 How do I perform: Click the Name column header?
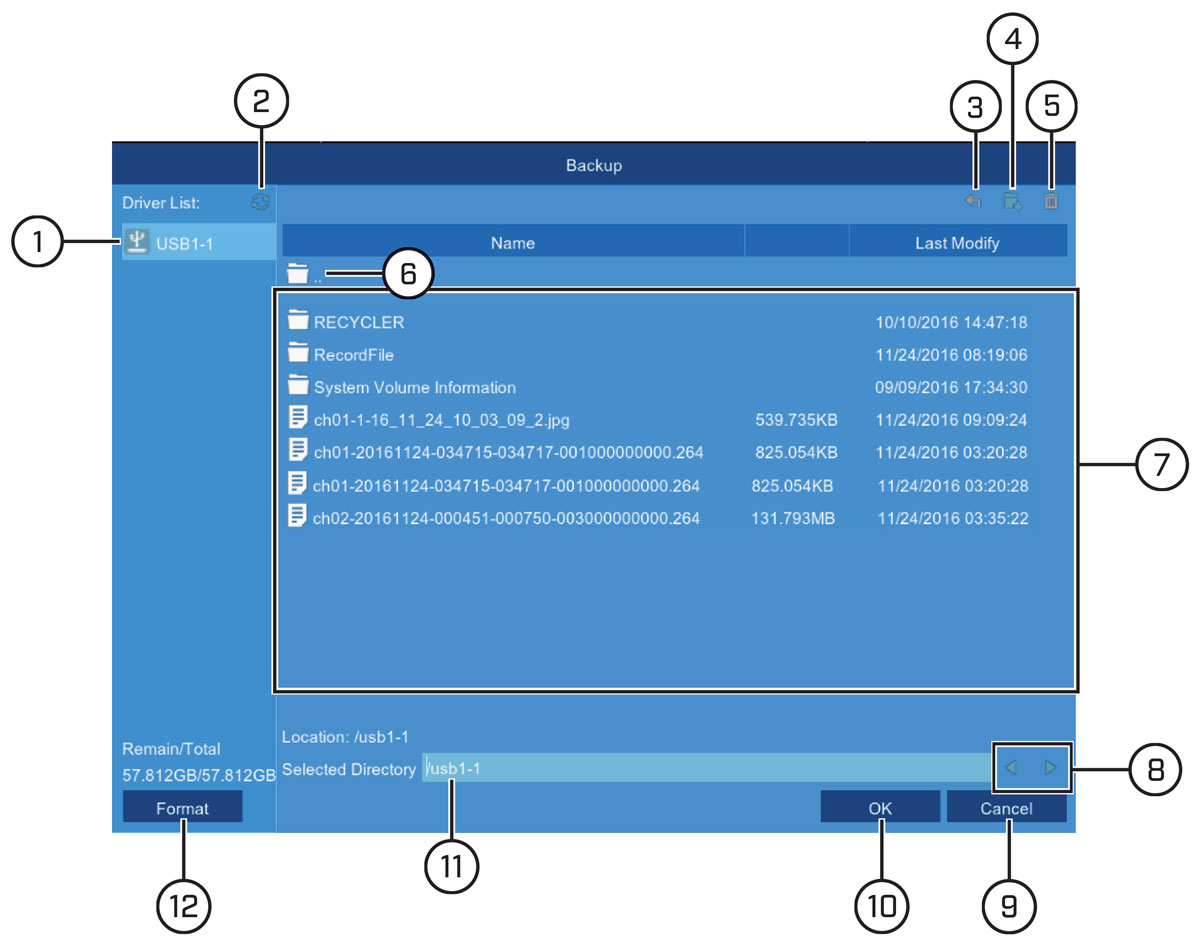tap(514, 242)
